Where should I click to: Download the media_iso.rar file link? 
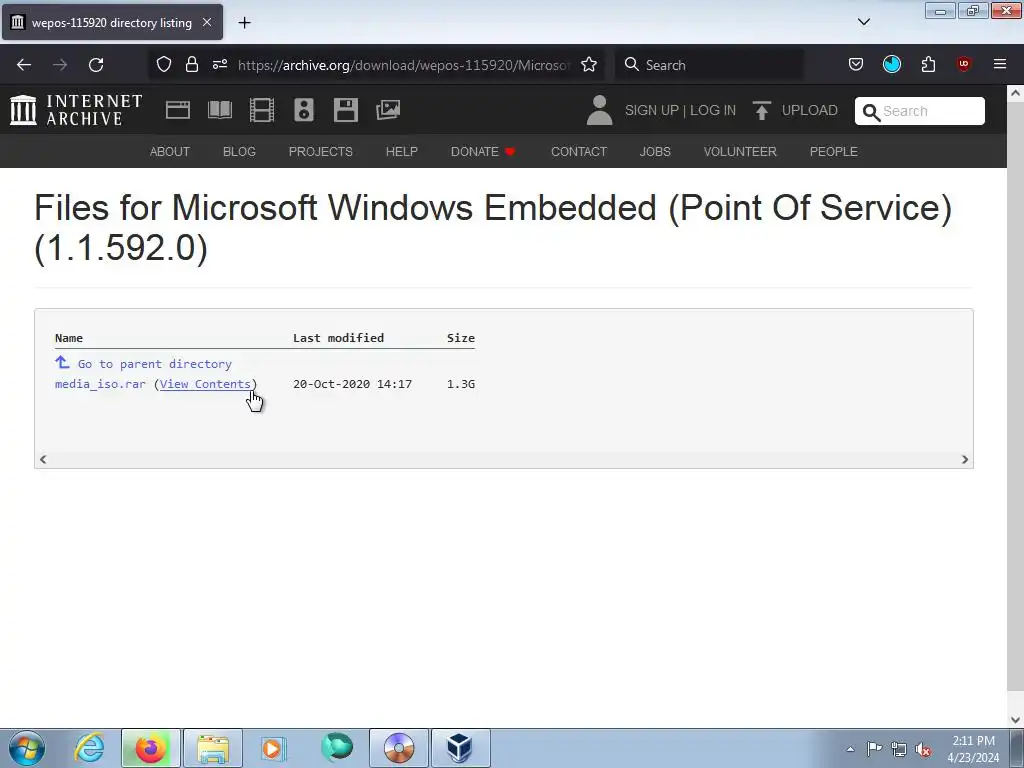(x=101, y=384)
